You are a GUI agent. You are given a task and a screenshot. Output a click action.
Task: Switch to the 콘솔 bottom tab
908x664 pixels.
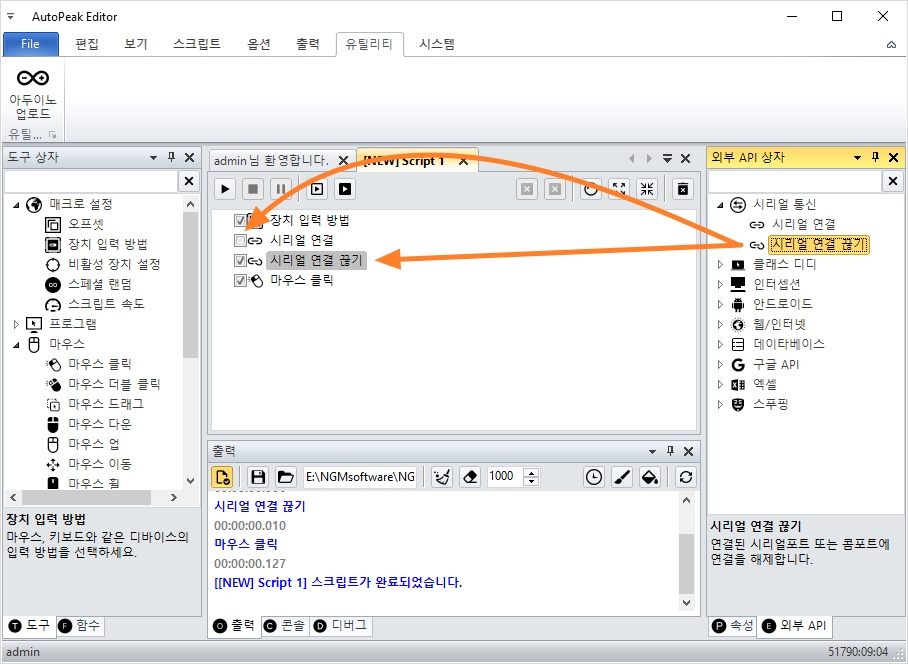[285, 625]
